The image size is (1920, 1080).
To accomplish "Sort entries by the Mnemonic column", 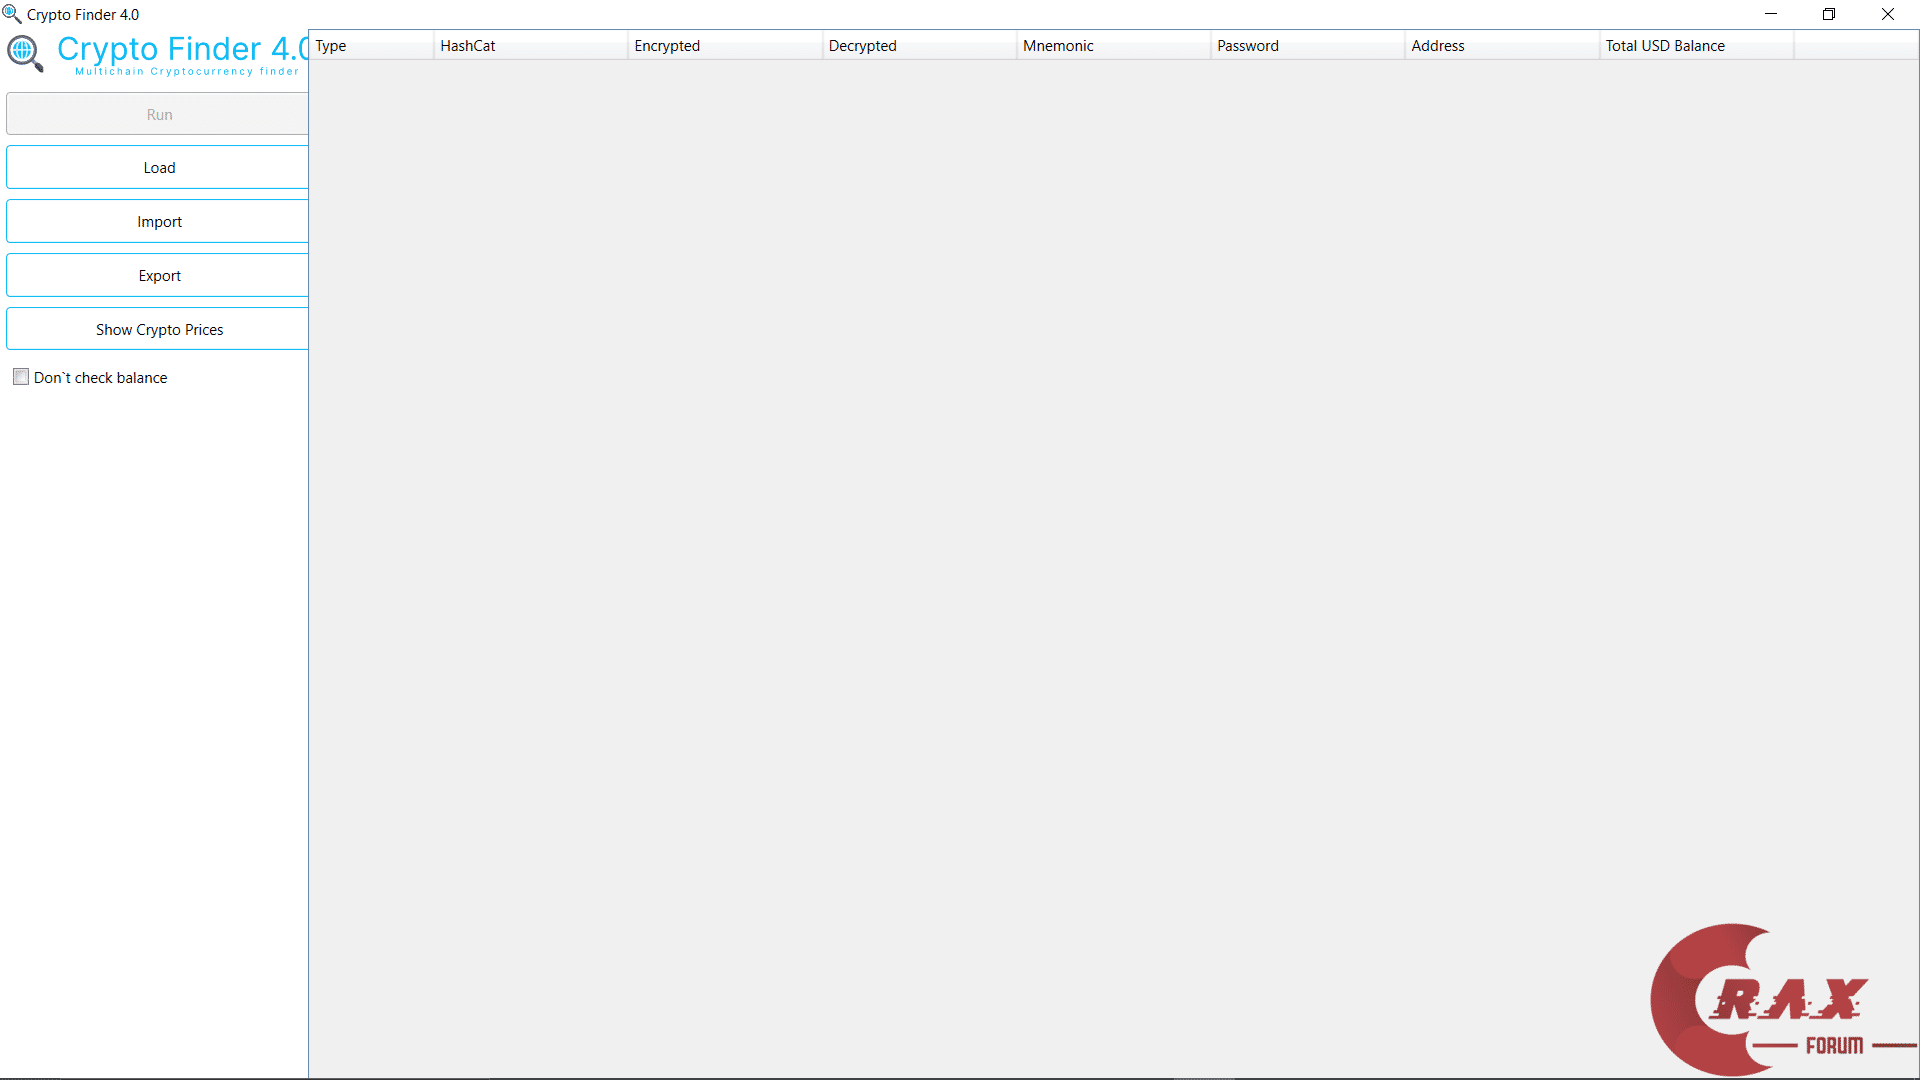I will (x=1112, y=45).
